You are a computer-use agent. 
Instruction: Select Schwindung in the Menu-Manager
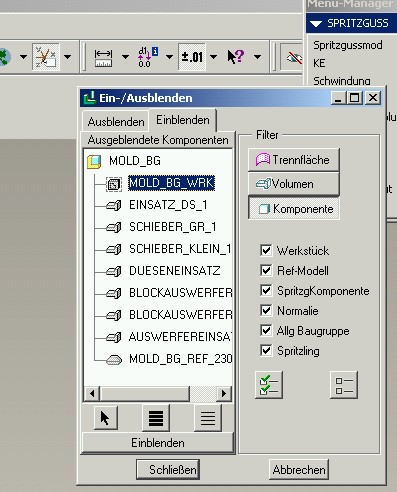(342, 81)
